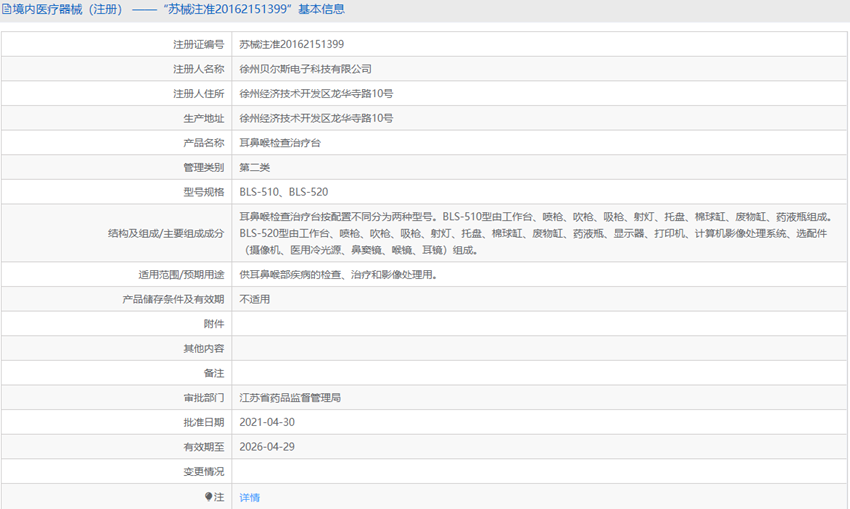Click the 第二类 management category value
Screen dimensions: 850x509
tap(255, 167)
